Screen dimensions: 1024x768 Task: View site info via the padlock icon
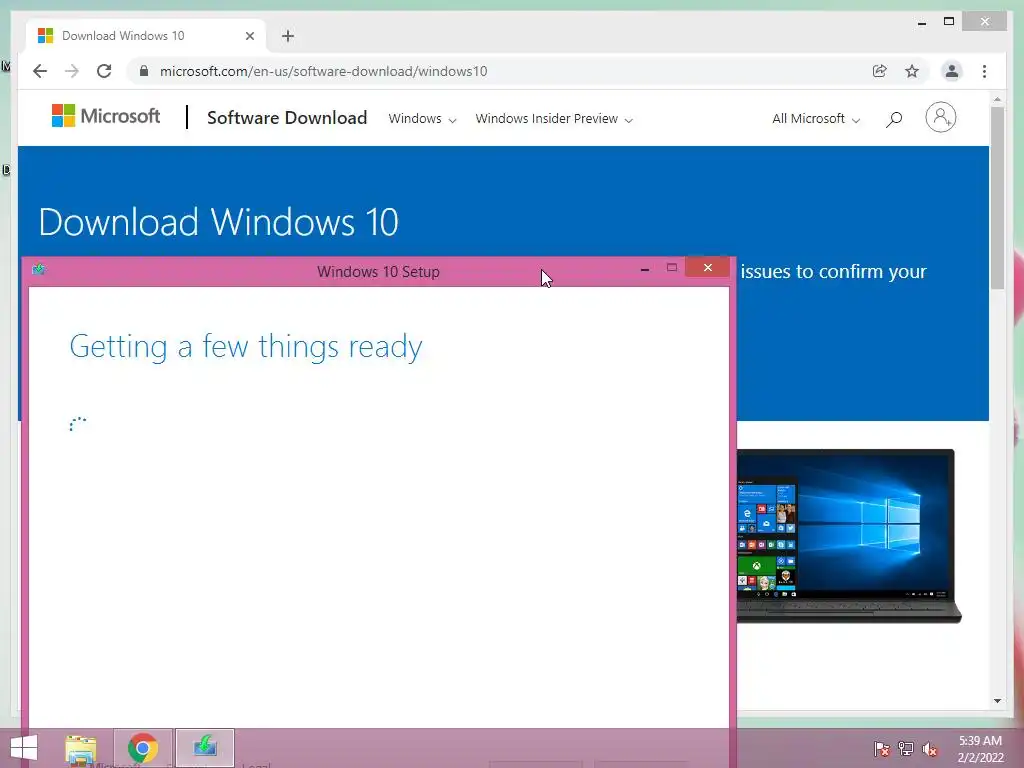[144, 71]
